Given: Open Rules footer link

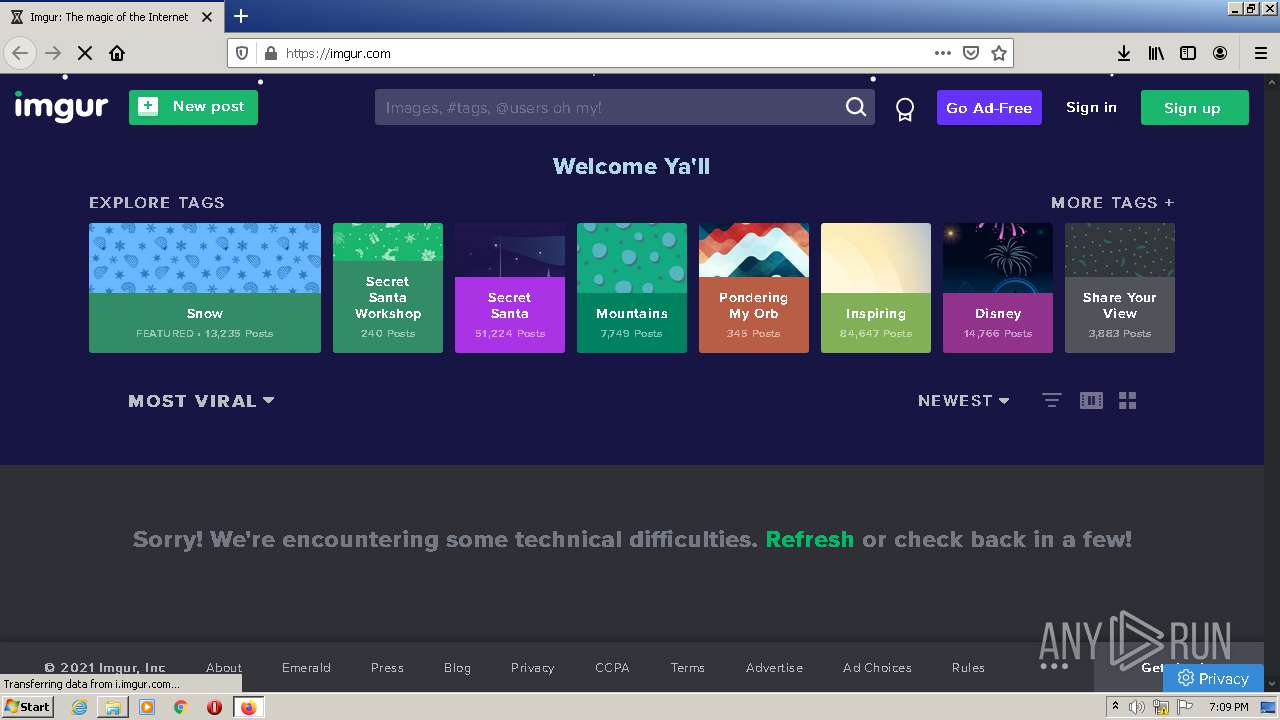Looking at the screenshot, I should click(968, 668).
